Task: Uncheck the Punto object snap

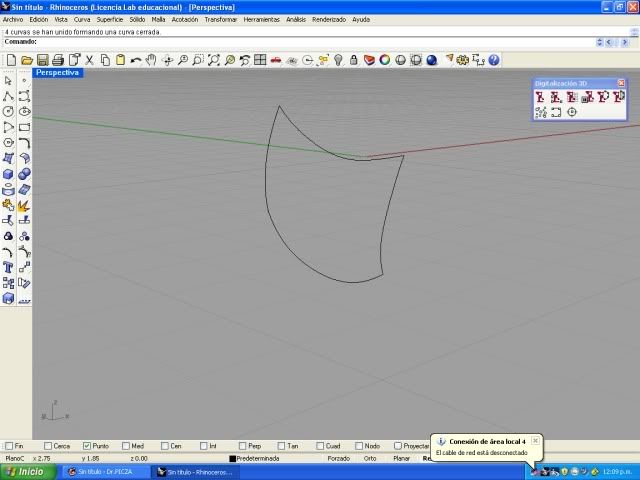Action: (88, 446)
